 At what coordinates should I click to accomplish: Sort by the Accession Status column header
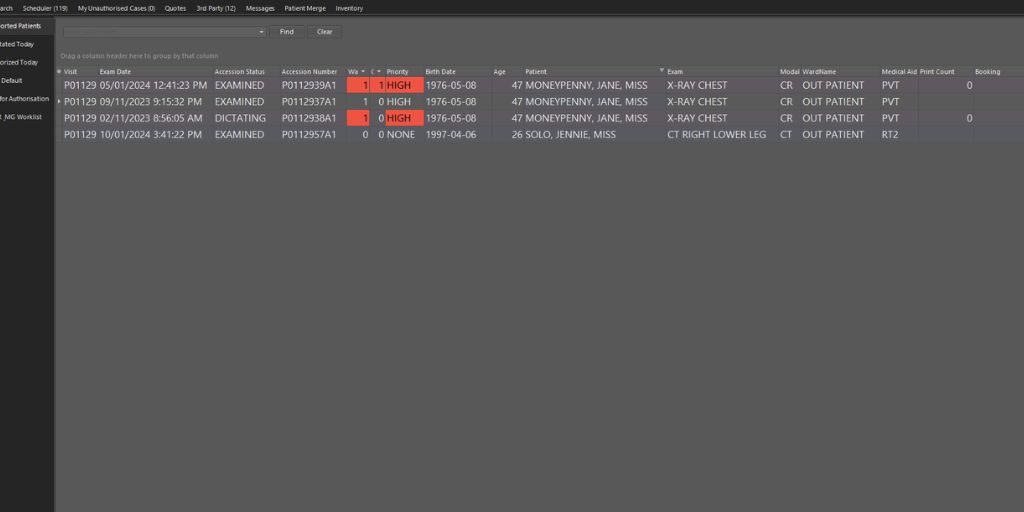pyautogui.click(x=240, y=72)
